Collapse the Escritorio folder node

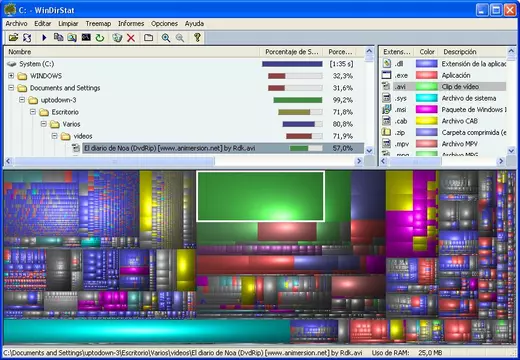(33, 112)
